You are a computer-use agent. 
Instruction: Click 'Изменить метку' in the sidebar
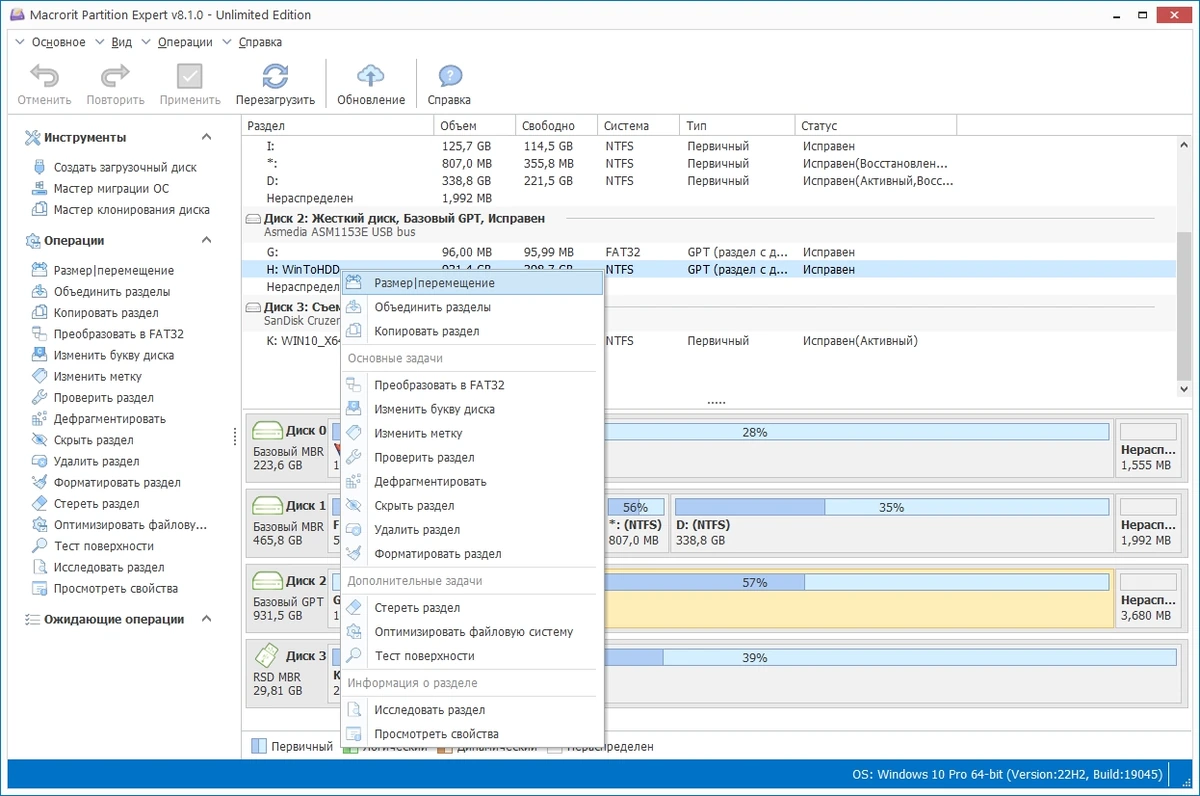pos(98,377)
